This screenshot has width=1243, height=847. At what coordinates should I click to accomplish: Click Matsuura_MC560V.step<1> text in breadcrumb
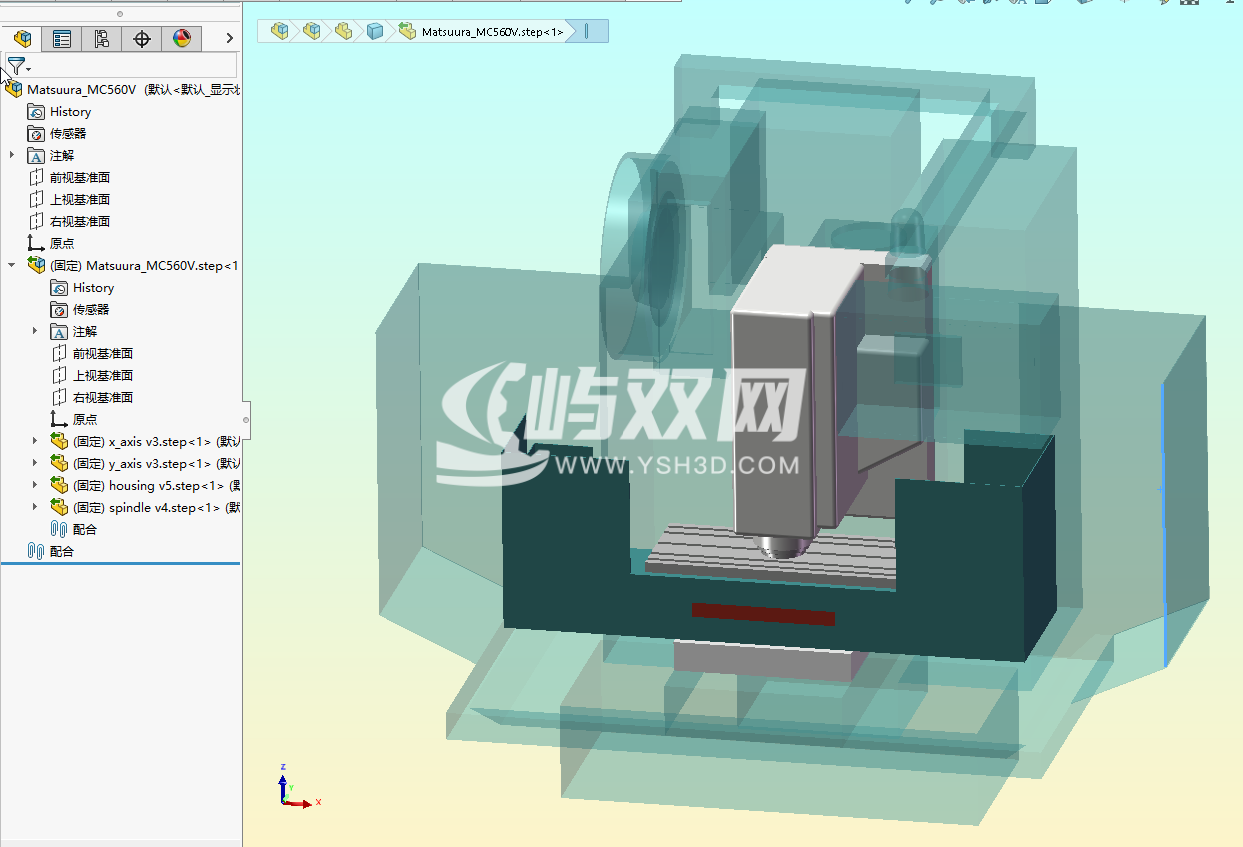(492, 32)
